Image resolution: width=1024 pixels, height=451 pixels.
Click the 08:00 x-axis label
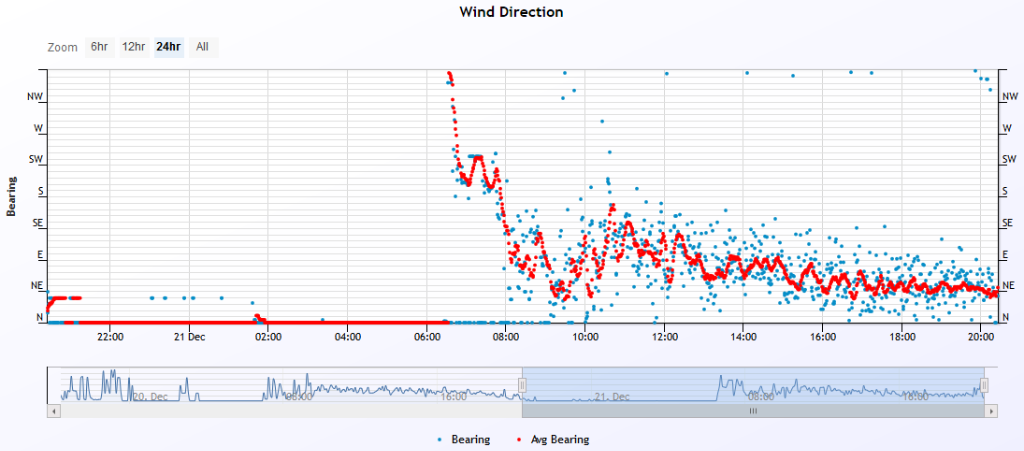(505, 337)
